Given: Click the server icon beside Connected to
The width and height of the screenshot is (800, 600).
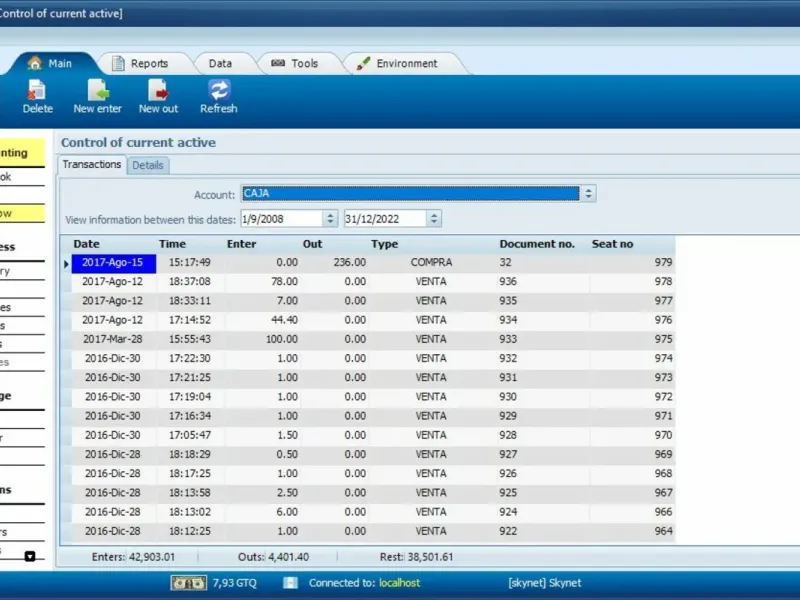Looking at the screenshot, I should point(290,583).
